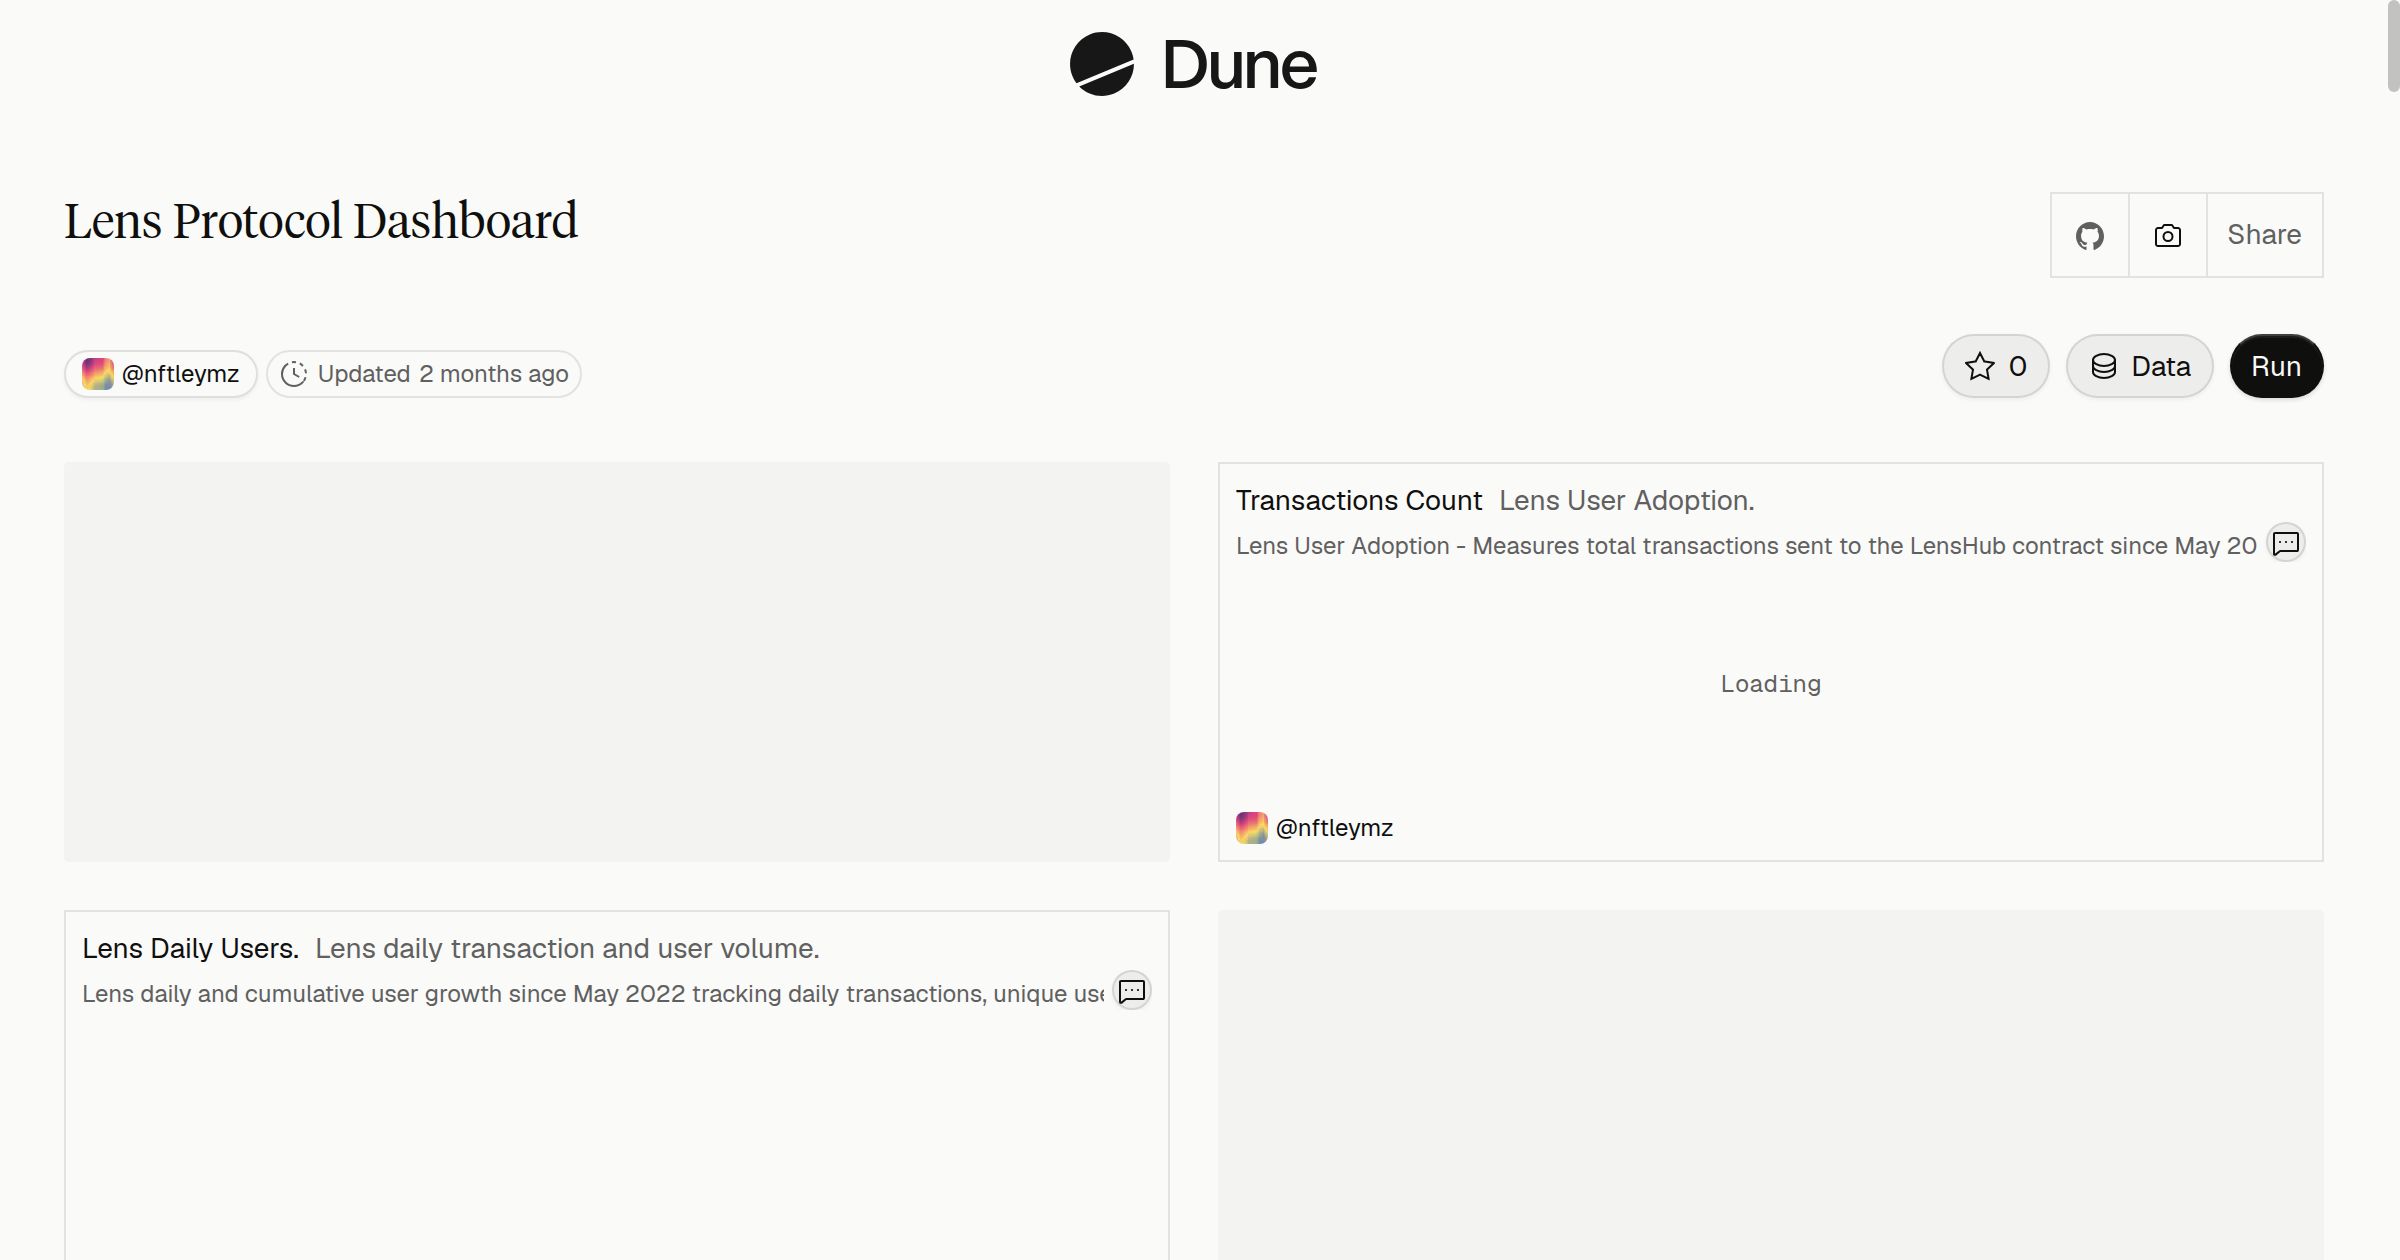The image size is (2400, 1260).
Task: Click the Lens Protocol Dashboard heading
Action: click(321, 221)
